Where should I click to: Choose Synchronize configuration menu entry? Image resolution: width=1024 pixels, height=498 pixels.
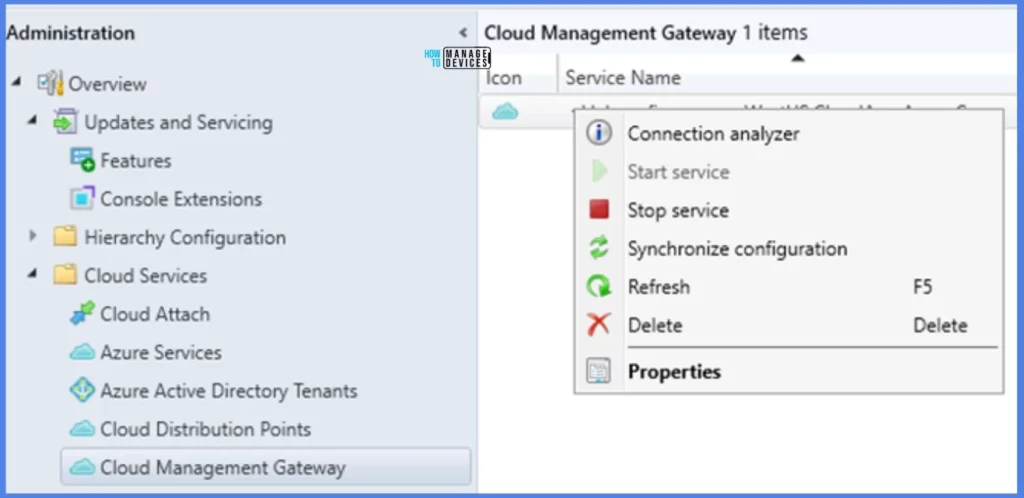789,249
